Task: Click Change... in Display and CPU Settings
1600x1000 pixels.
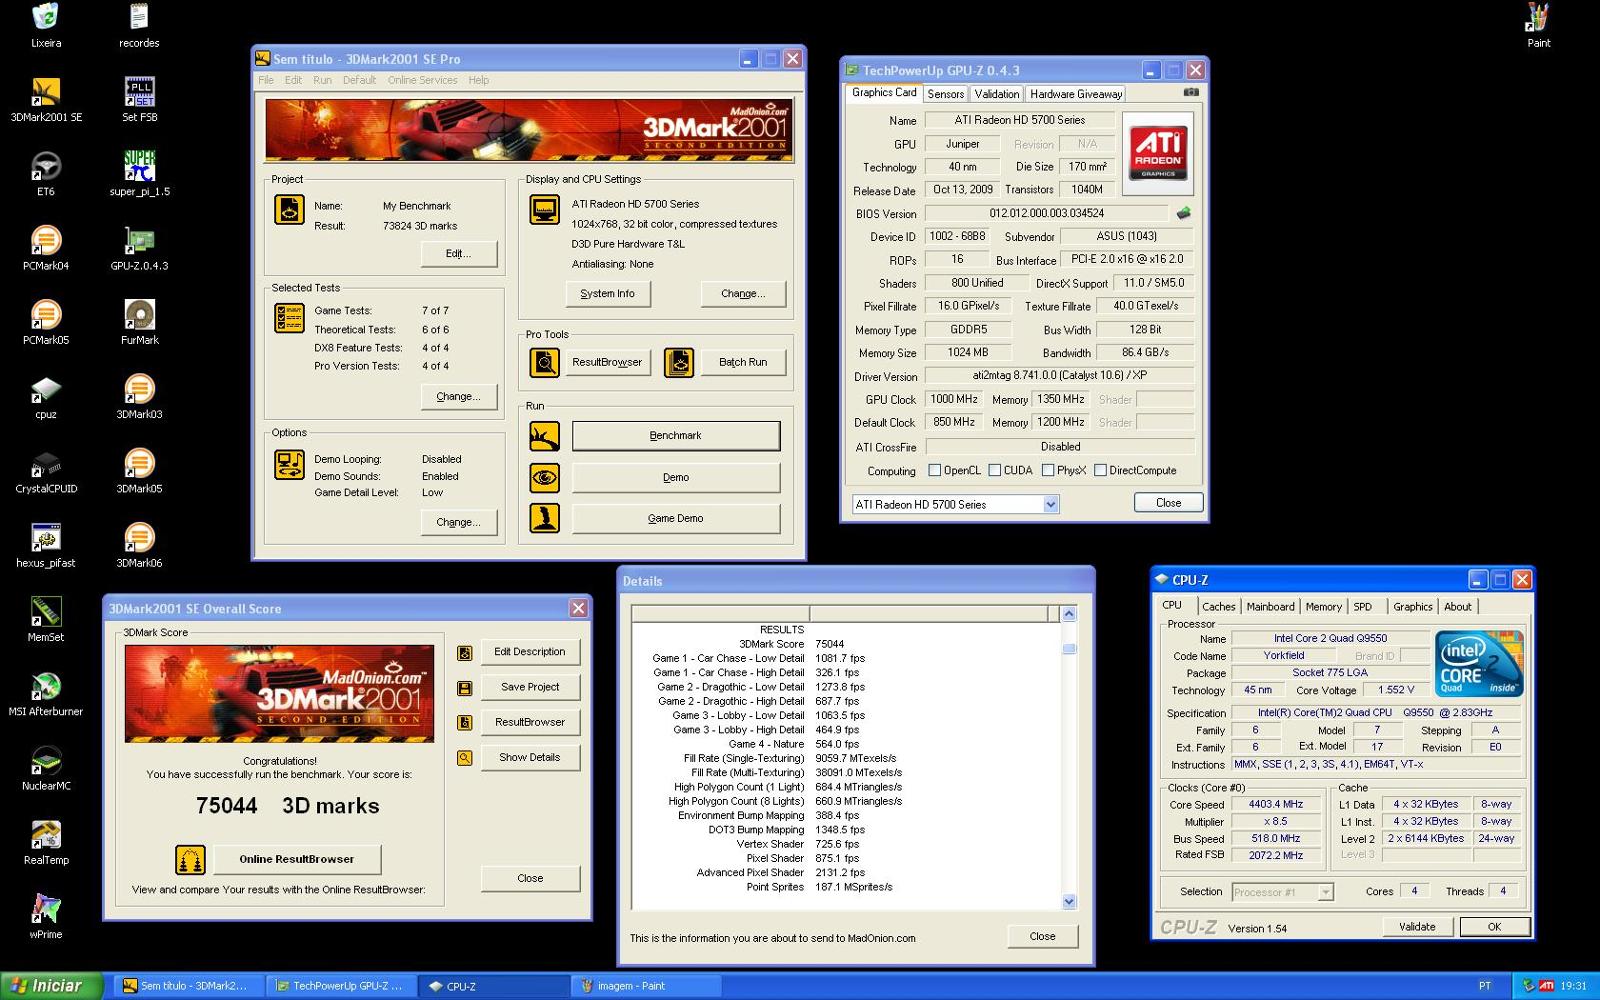Action: (743, 294)
